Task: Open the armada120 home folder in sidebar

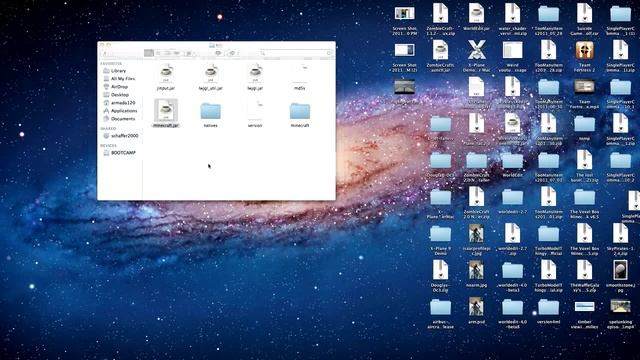Action: pos(119,103)
